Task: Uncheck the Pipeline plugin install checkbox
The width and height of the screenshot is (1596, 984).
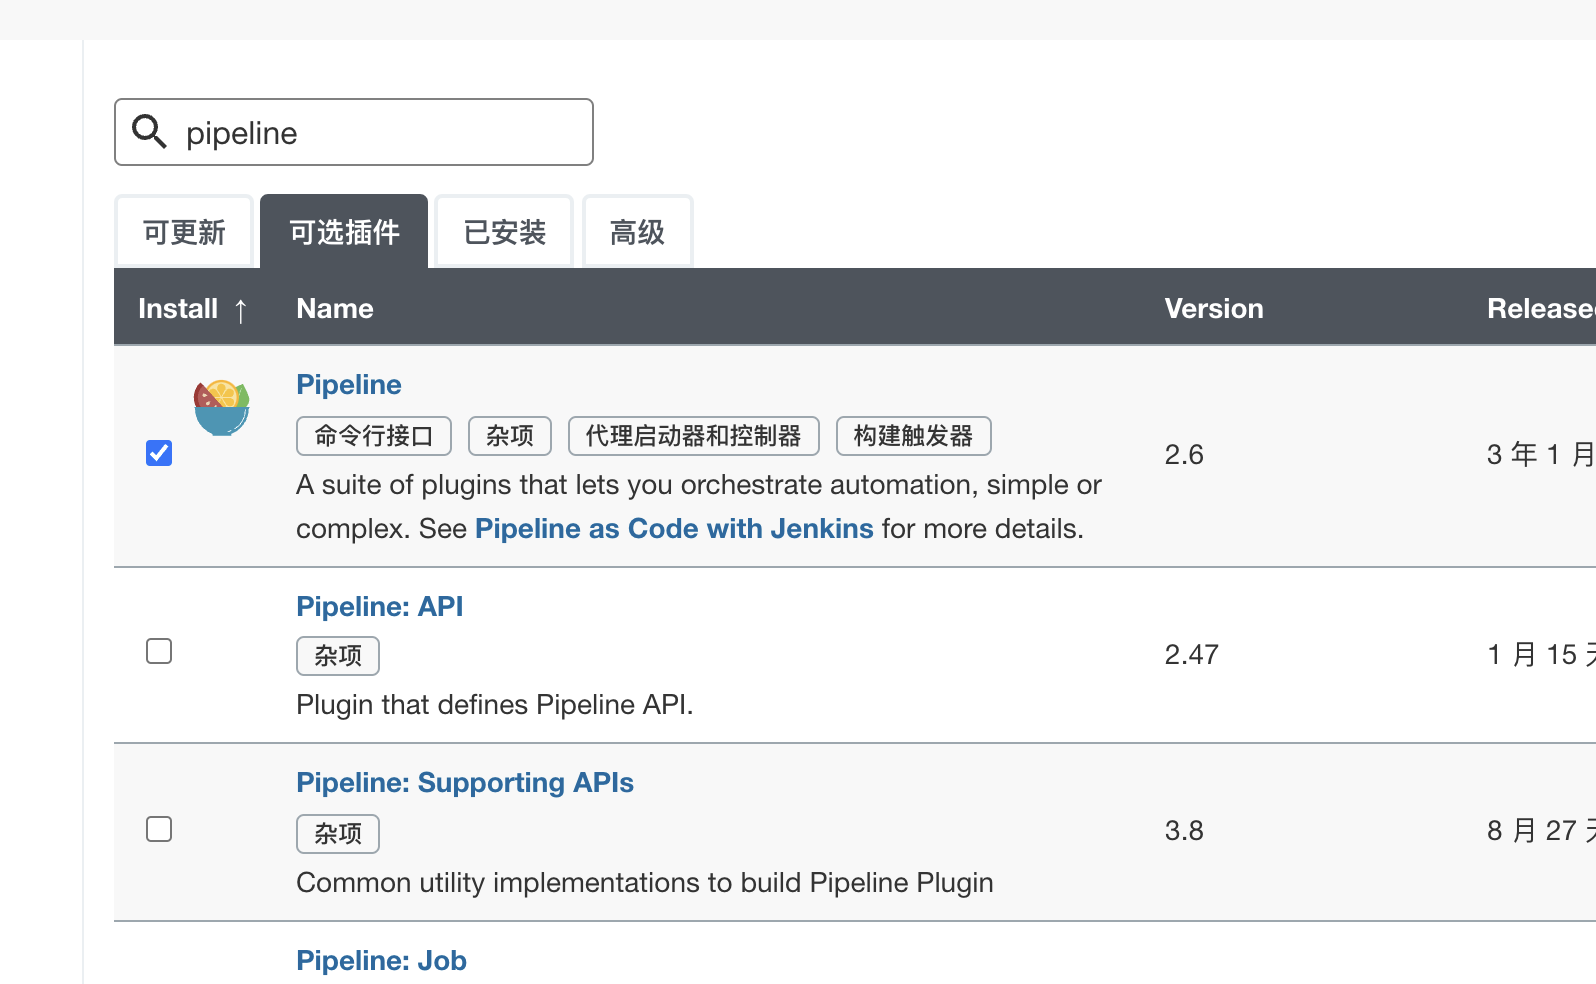Action: point(159,453)
